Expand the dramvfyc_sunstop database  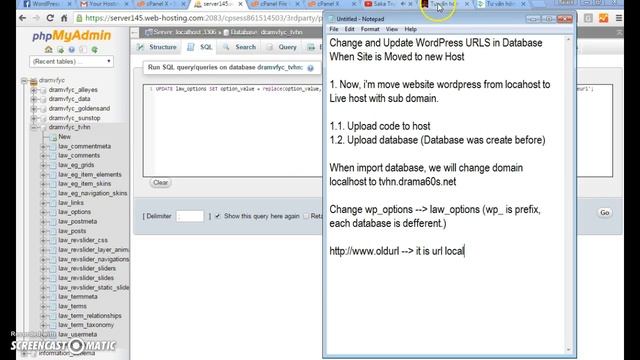34,118
